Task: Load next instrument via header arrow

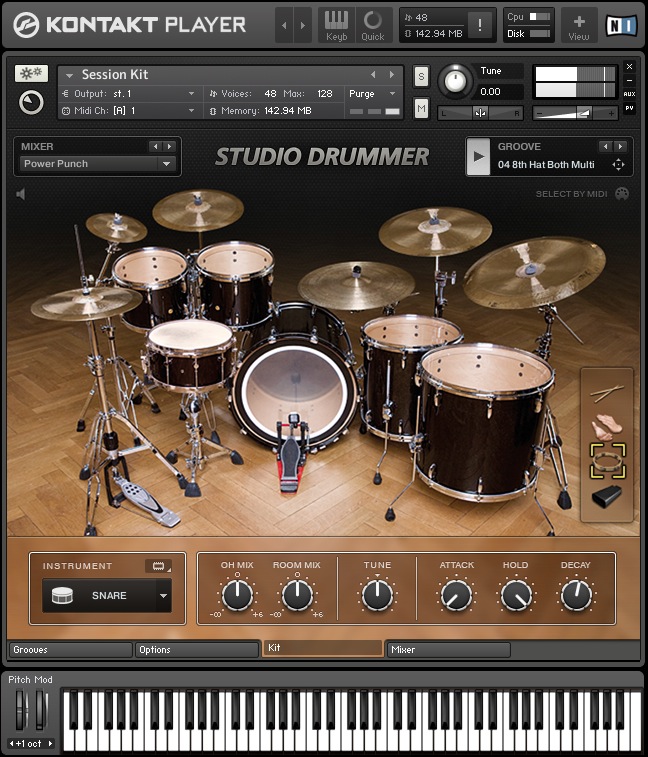Action: tap(392, 75)
